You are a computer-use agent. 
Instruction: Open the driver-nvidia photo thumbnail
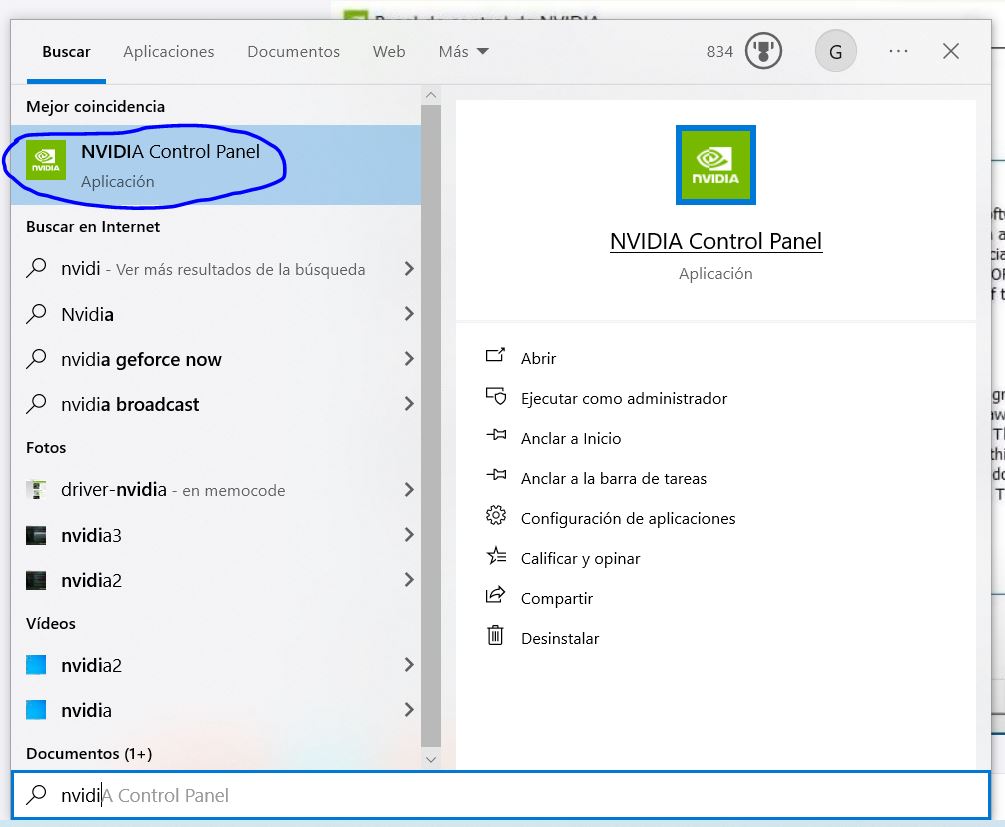(x=37, y=490)
